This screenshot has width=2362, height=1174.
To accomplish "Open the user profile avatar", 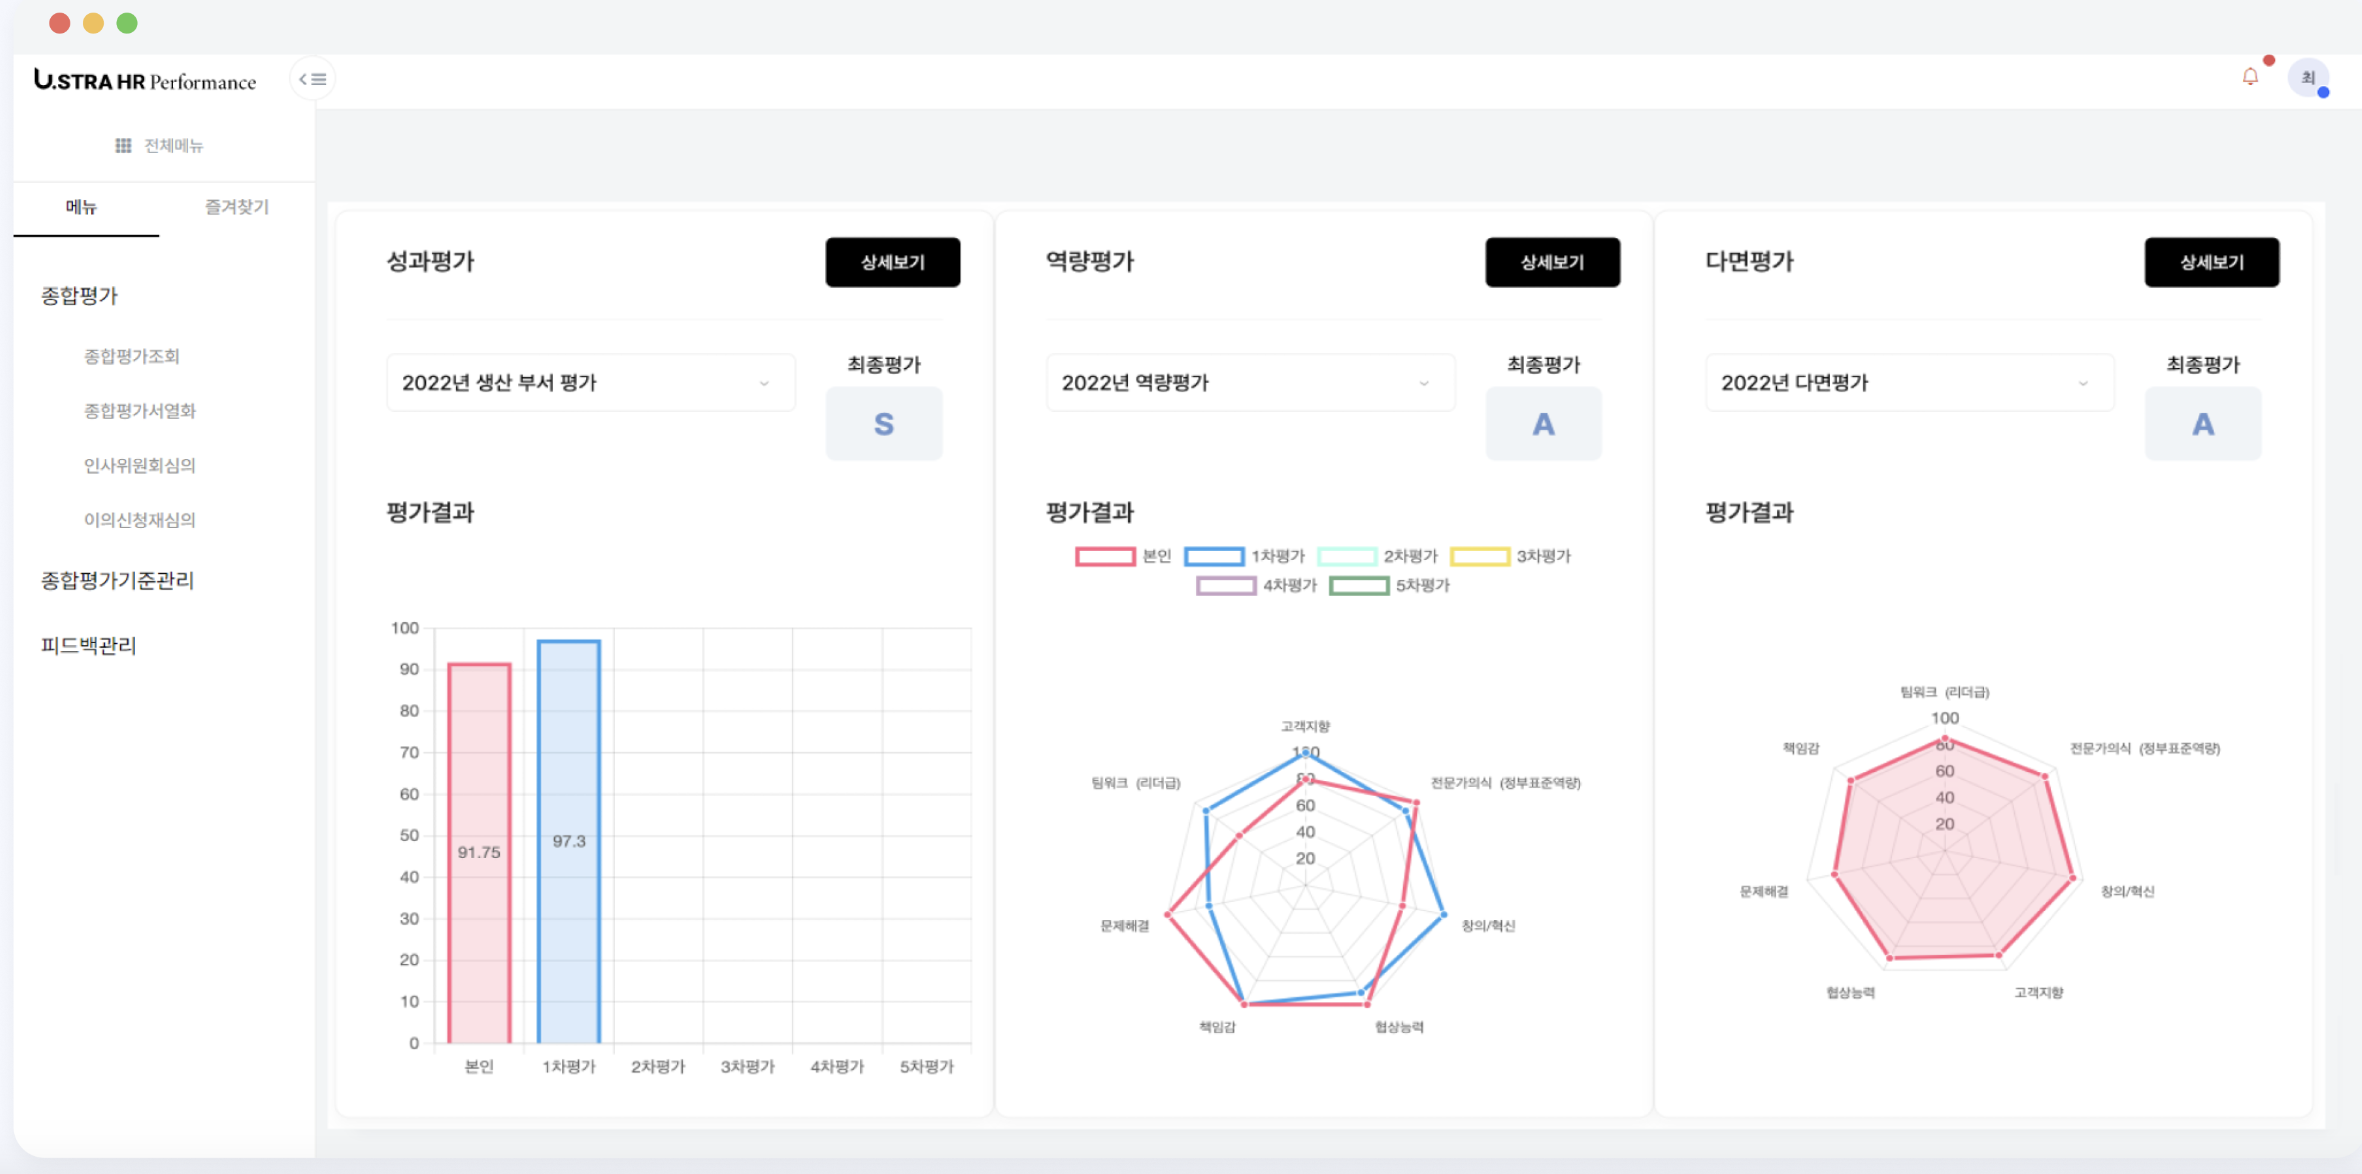I will click(x=2308, y=78).
